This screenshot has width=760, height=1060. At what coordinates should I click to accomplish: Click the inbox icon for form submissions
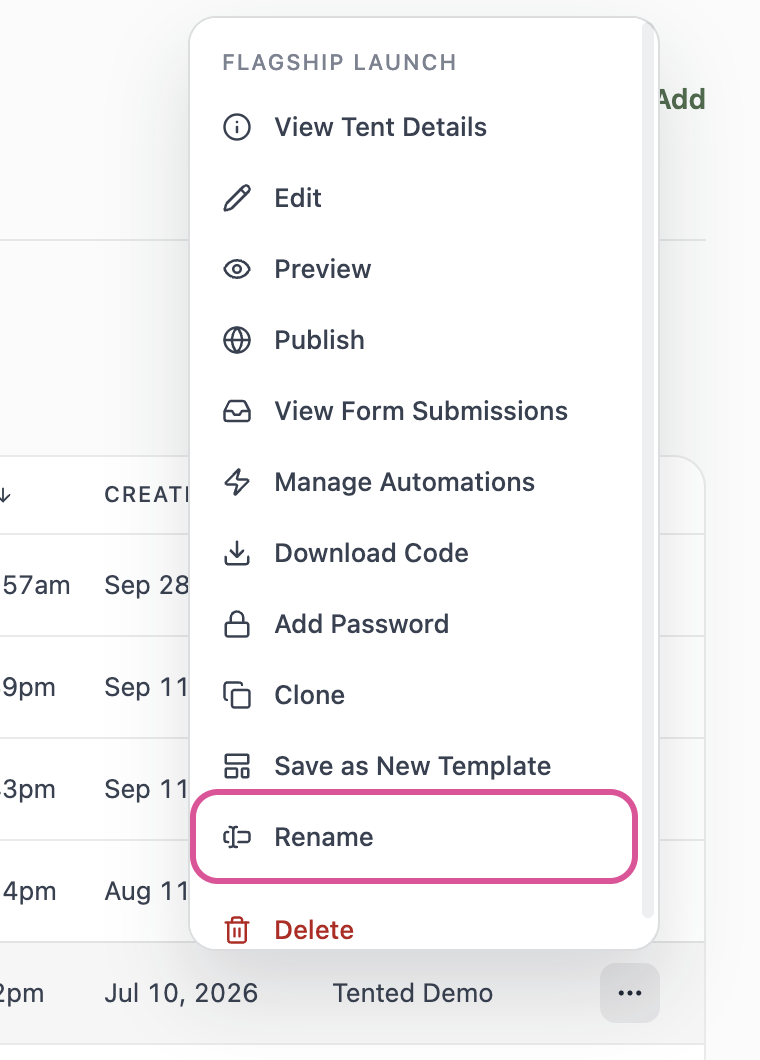[237, 411]
